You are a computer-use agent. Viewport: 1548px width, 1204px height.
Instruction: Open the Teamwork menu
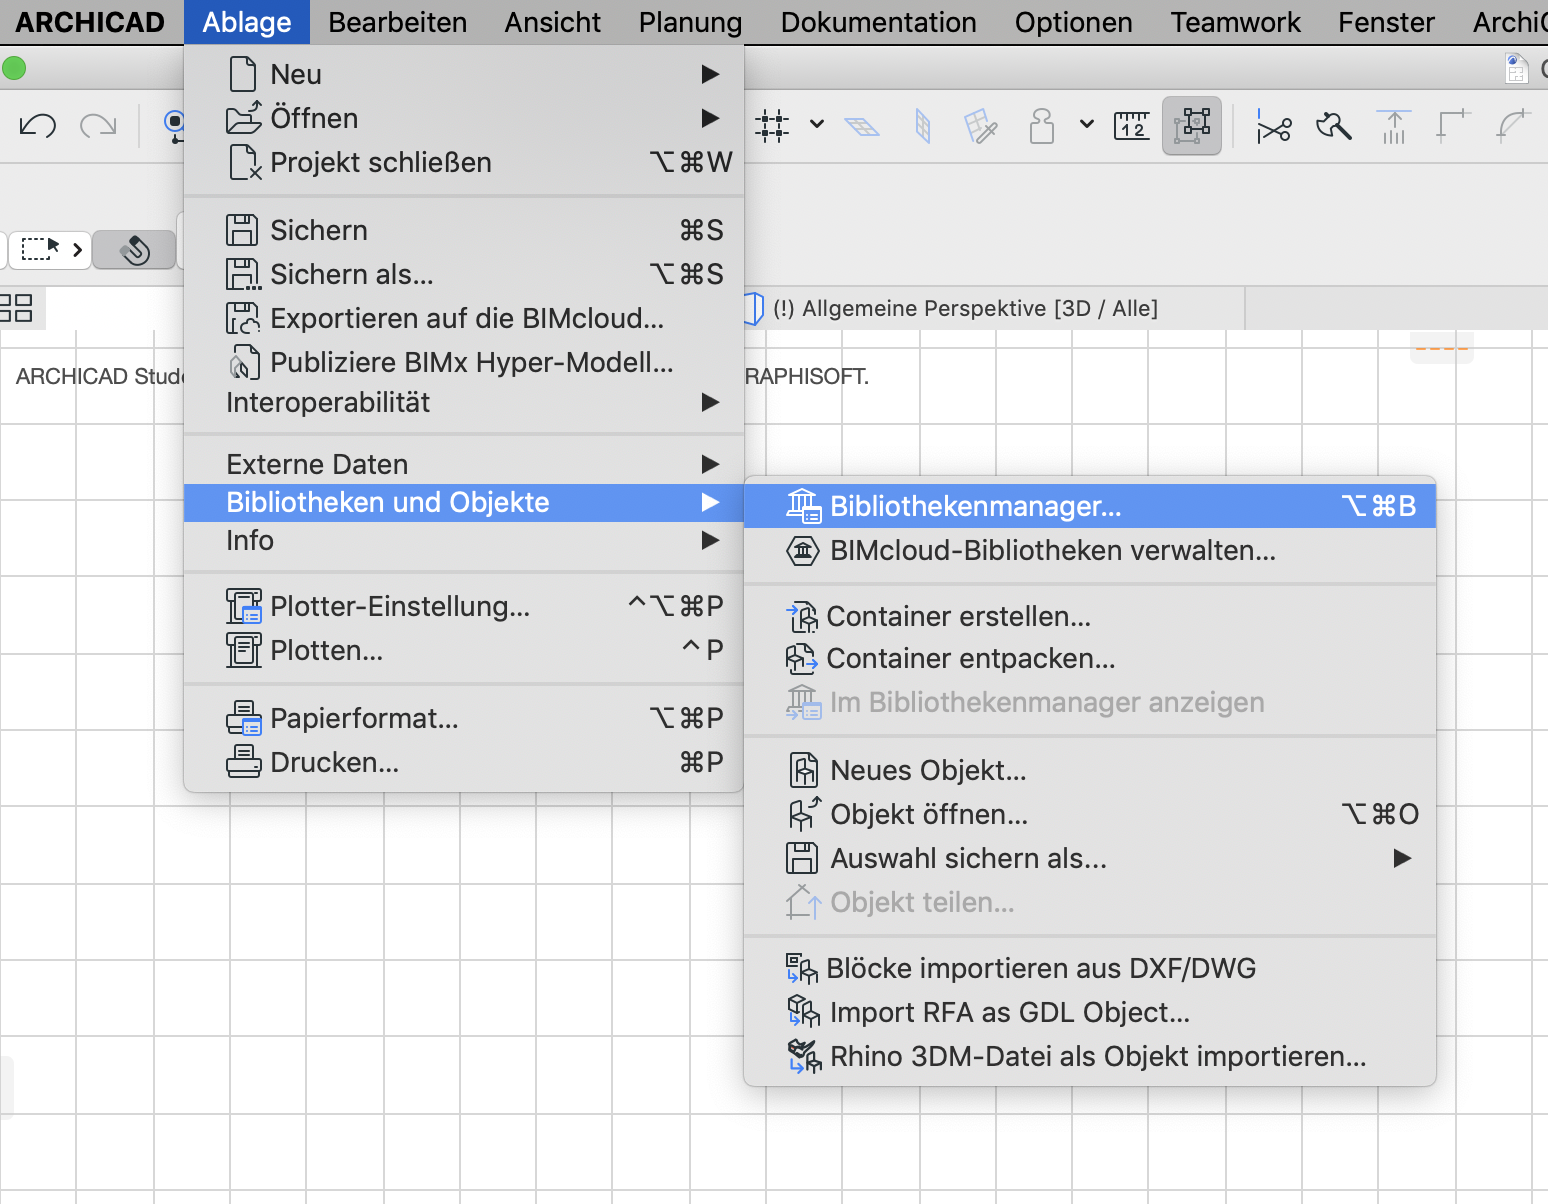tap(1235, 22)
